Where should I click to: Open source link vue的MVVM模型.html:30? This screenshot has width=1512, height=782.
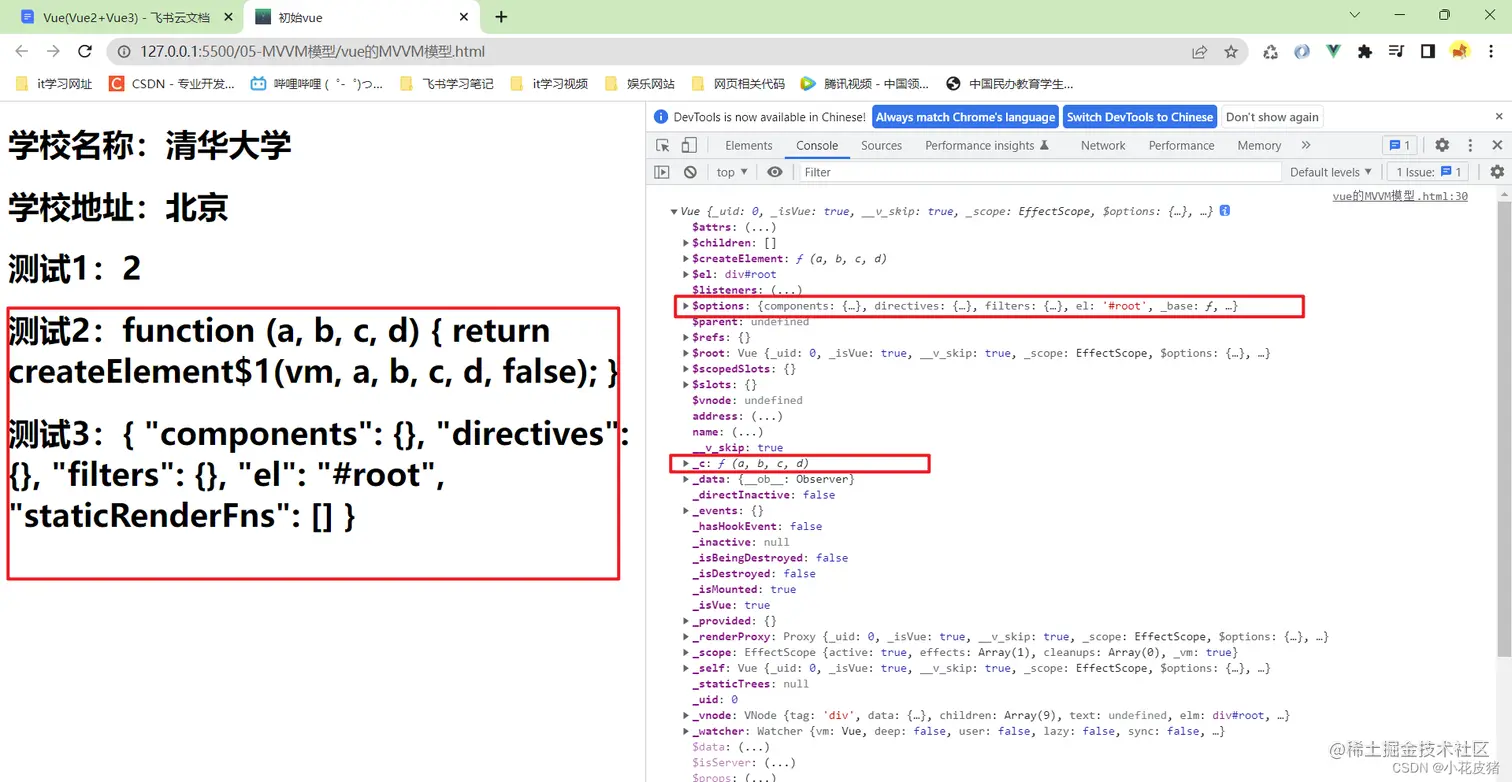[x=1400, y=196]
